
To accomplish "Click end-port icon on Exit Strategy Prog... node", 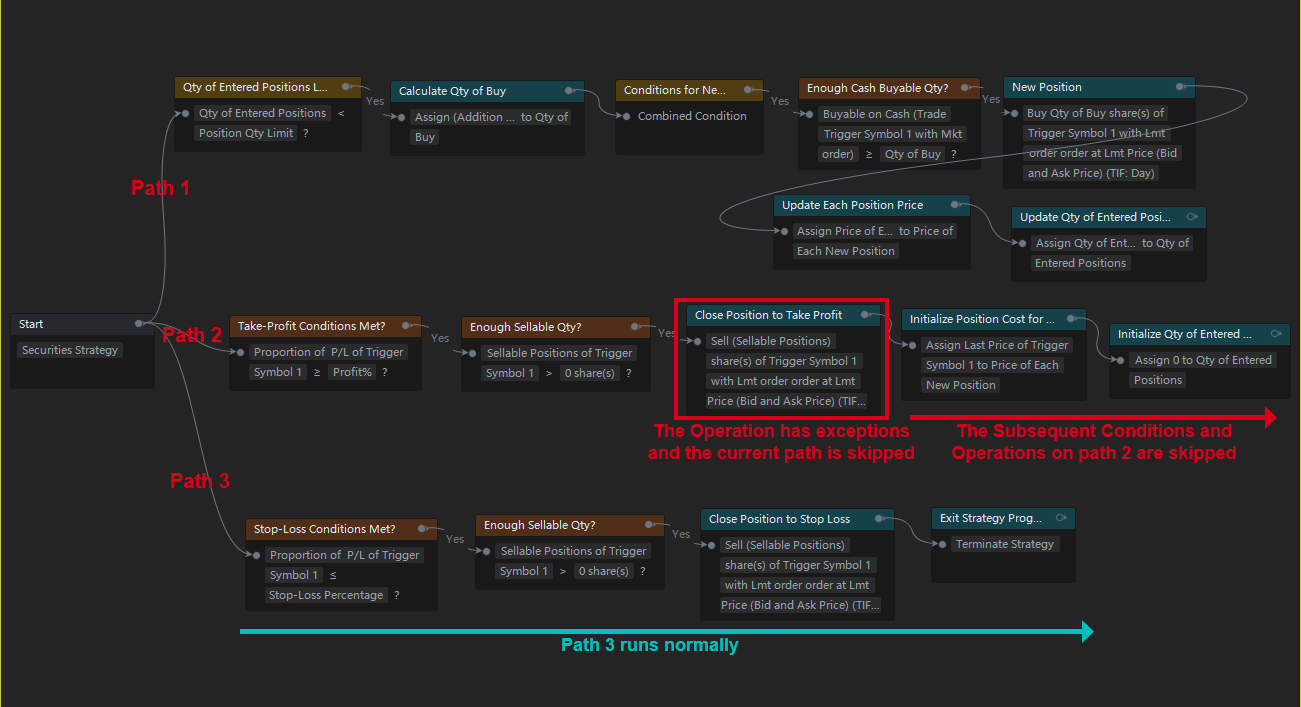I will click(1060, 518).
